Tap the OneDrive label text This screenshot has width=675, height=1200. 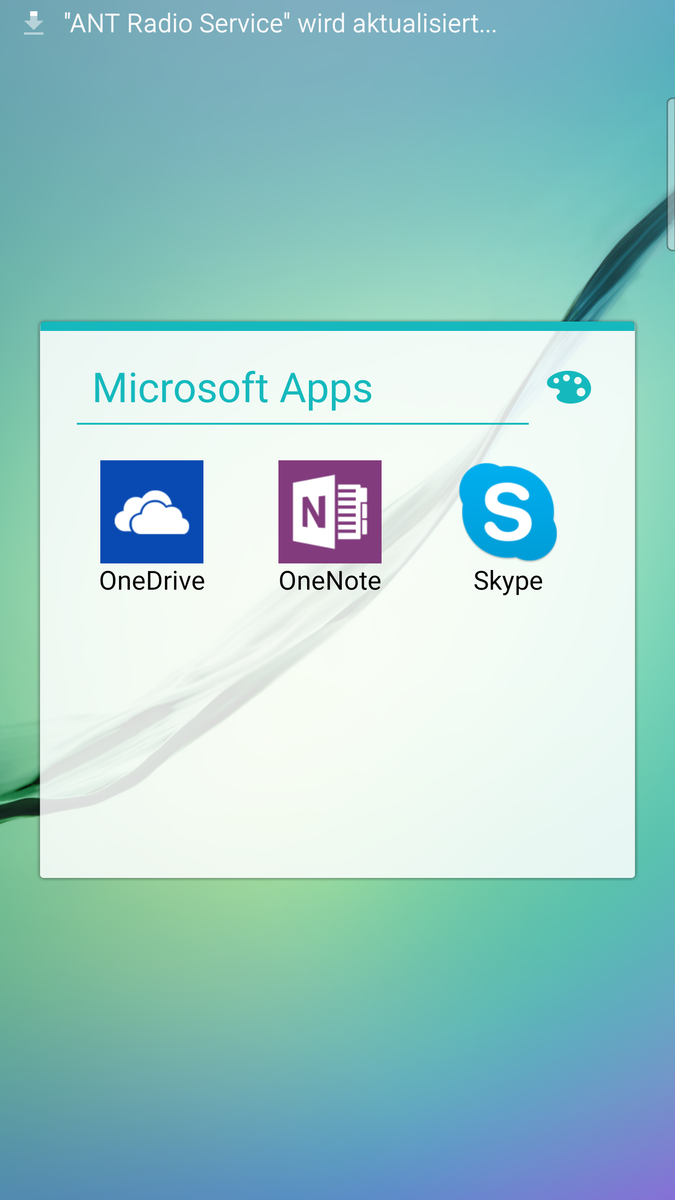tap(152, 581)
